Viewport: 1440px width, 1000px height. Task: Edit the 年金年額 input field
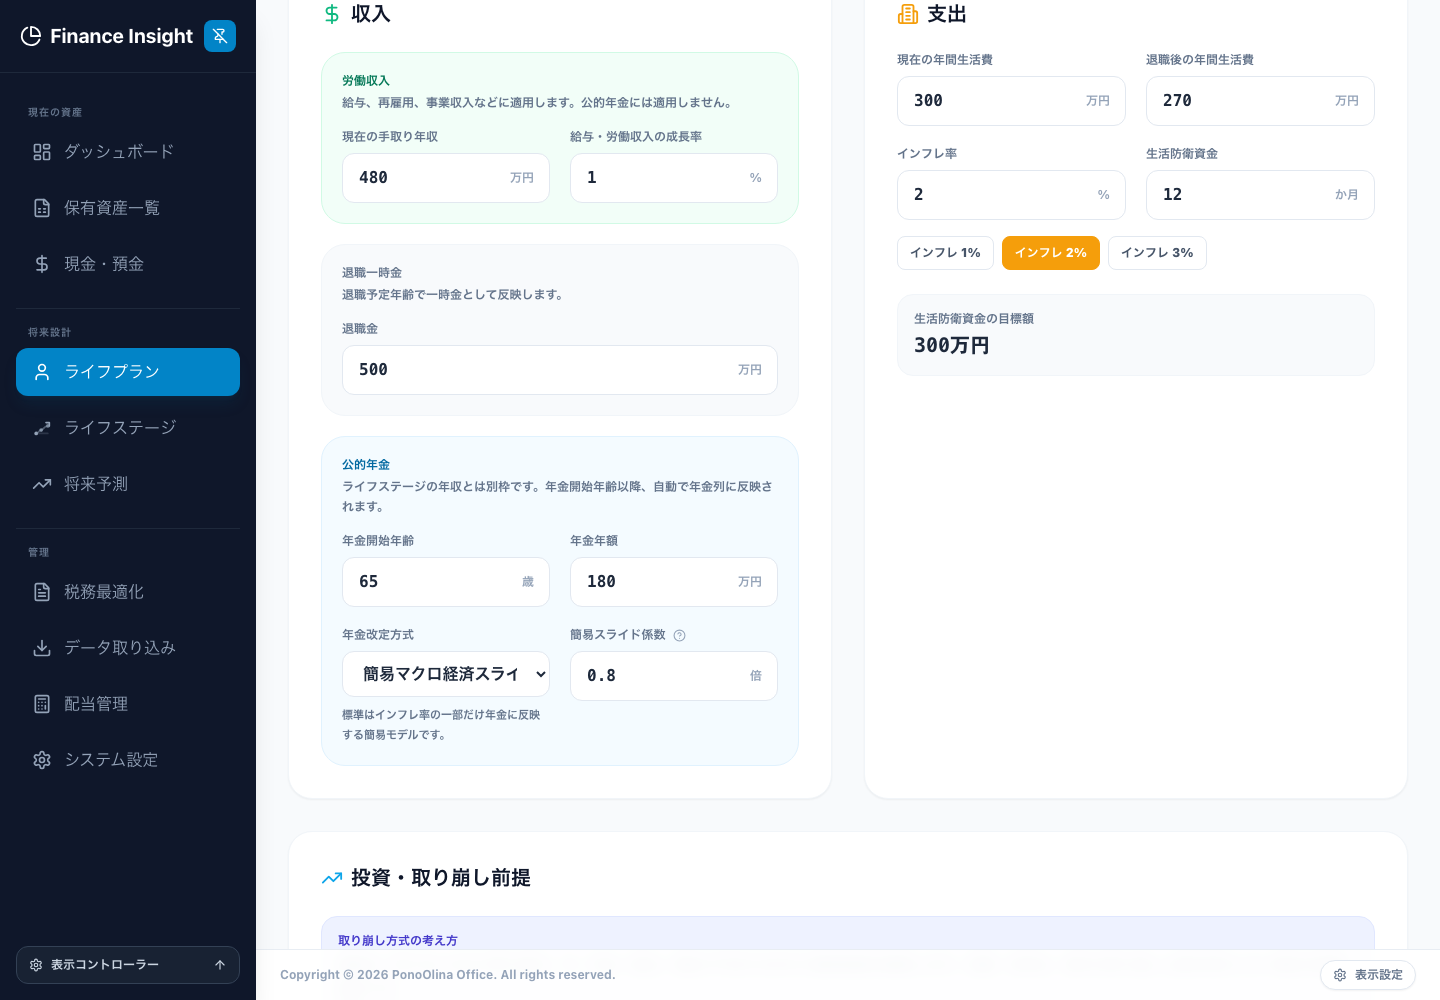point(674,582)
